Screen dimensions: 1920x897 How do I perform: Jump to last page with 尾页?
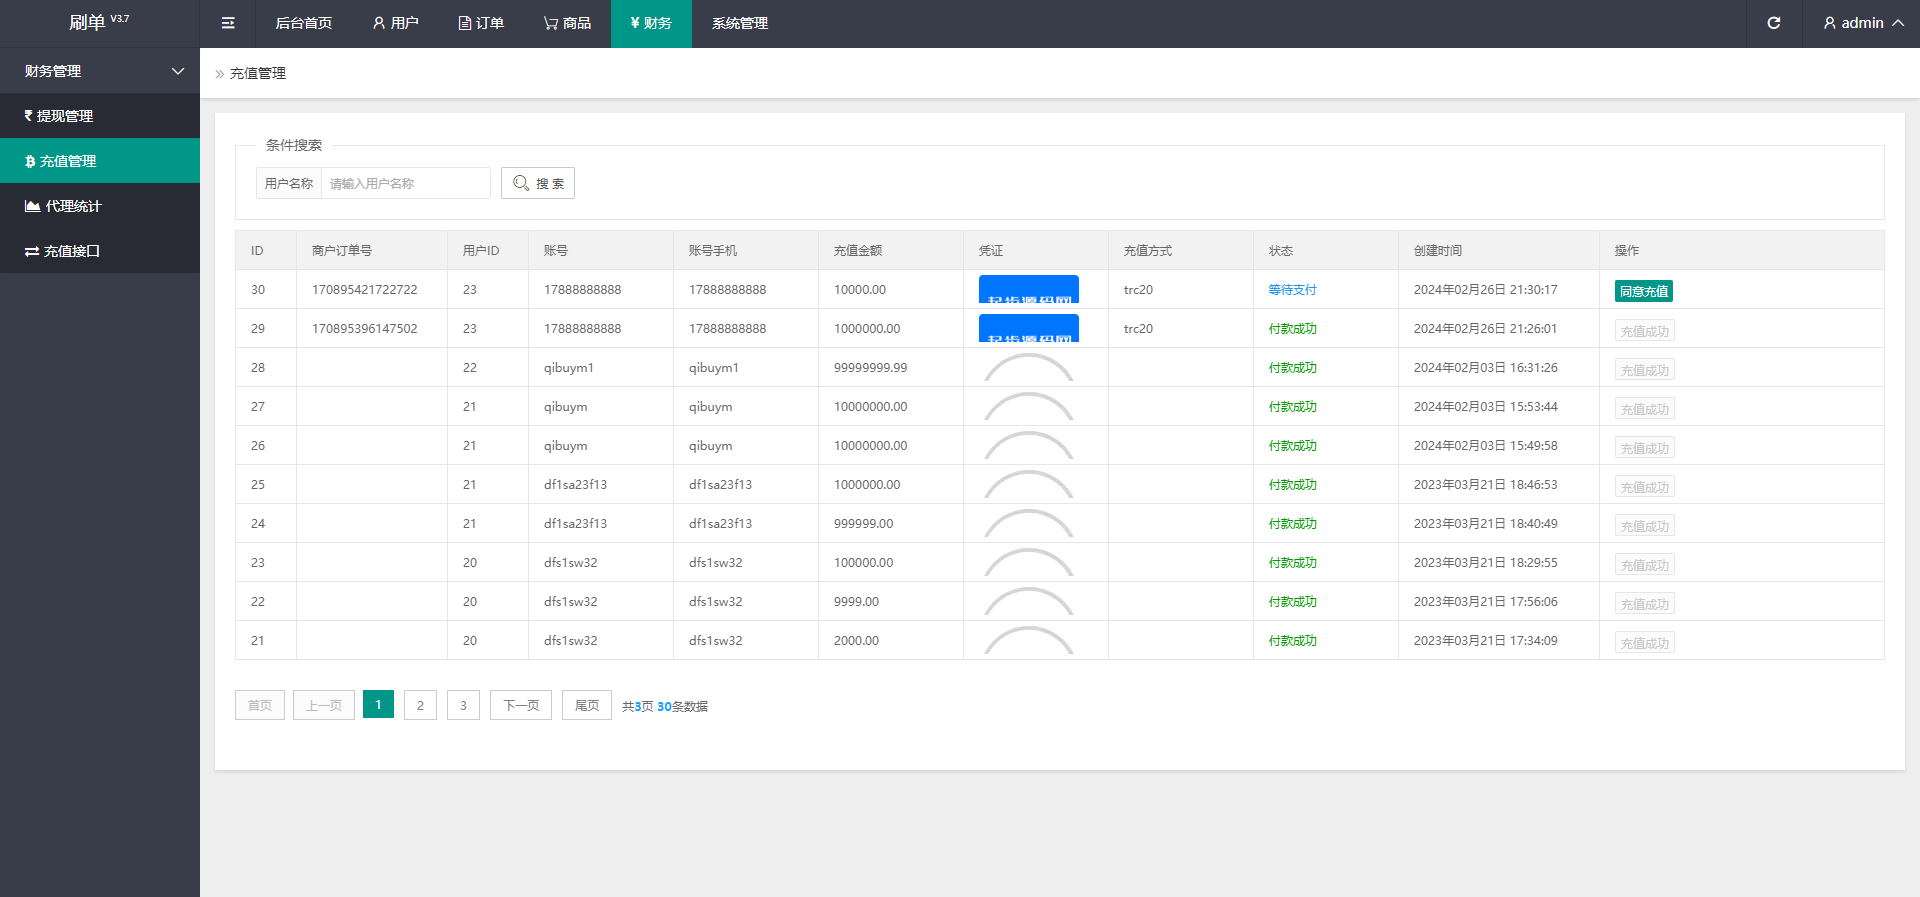point(586,705)
